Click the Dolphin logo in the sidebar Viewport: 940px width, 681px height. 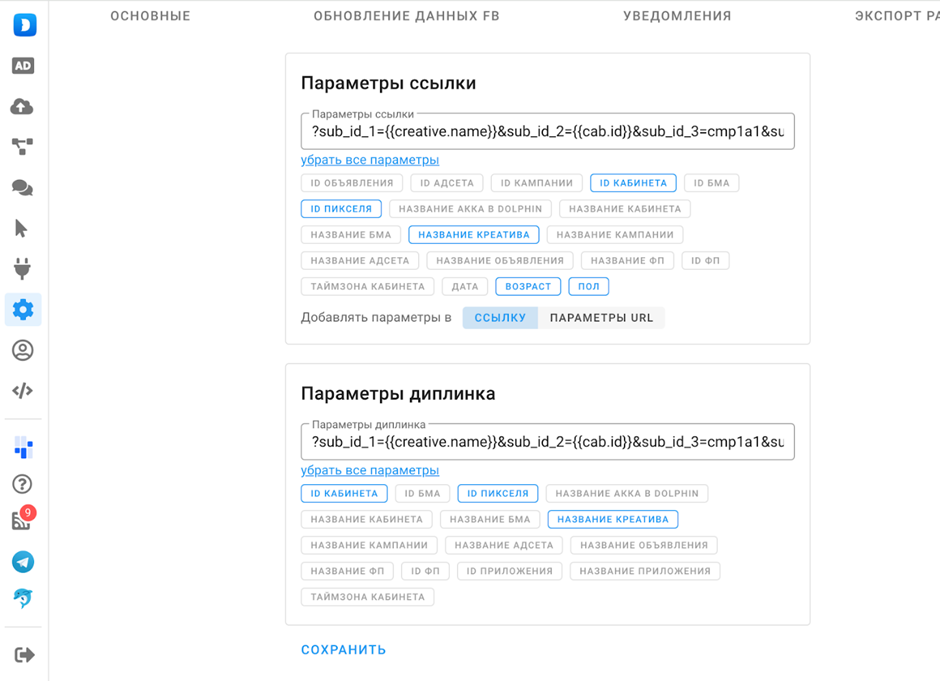pos(23,25)
